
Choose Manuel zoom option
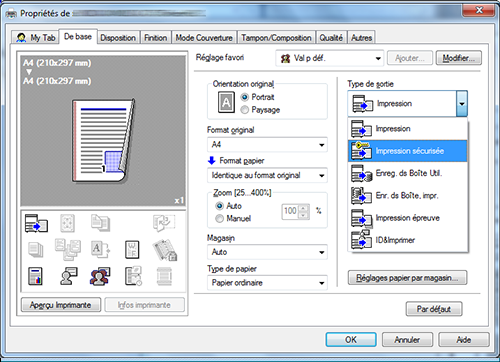[x=233, y=219]
